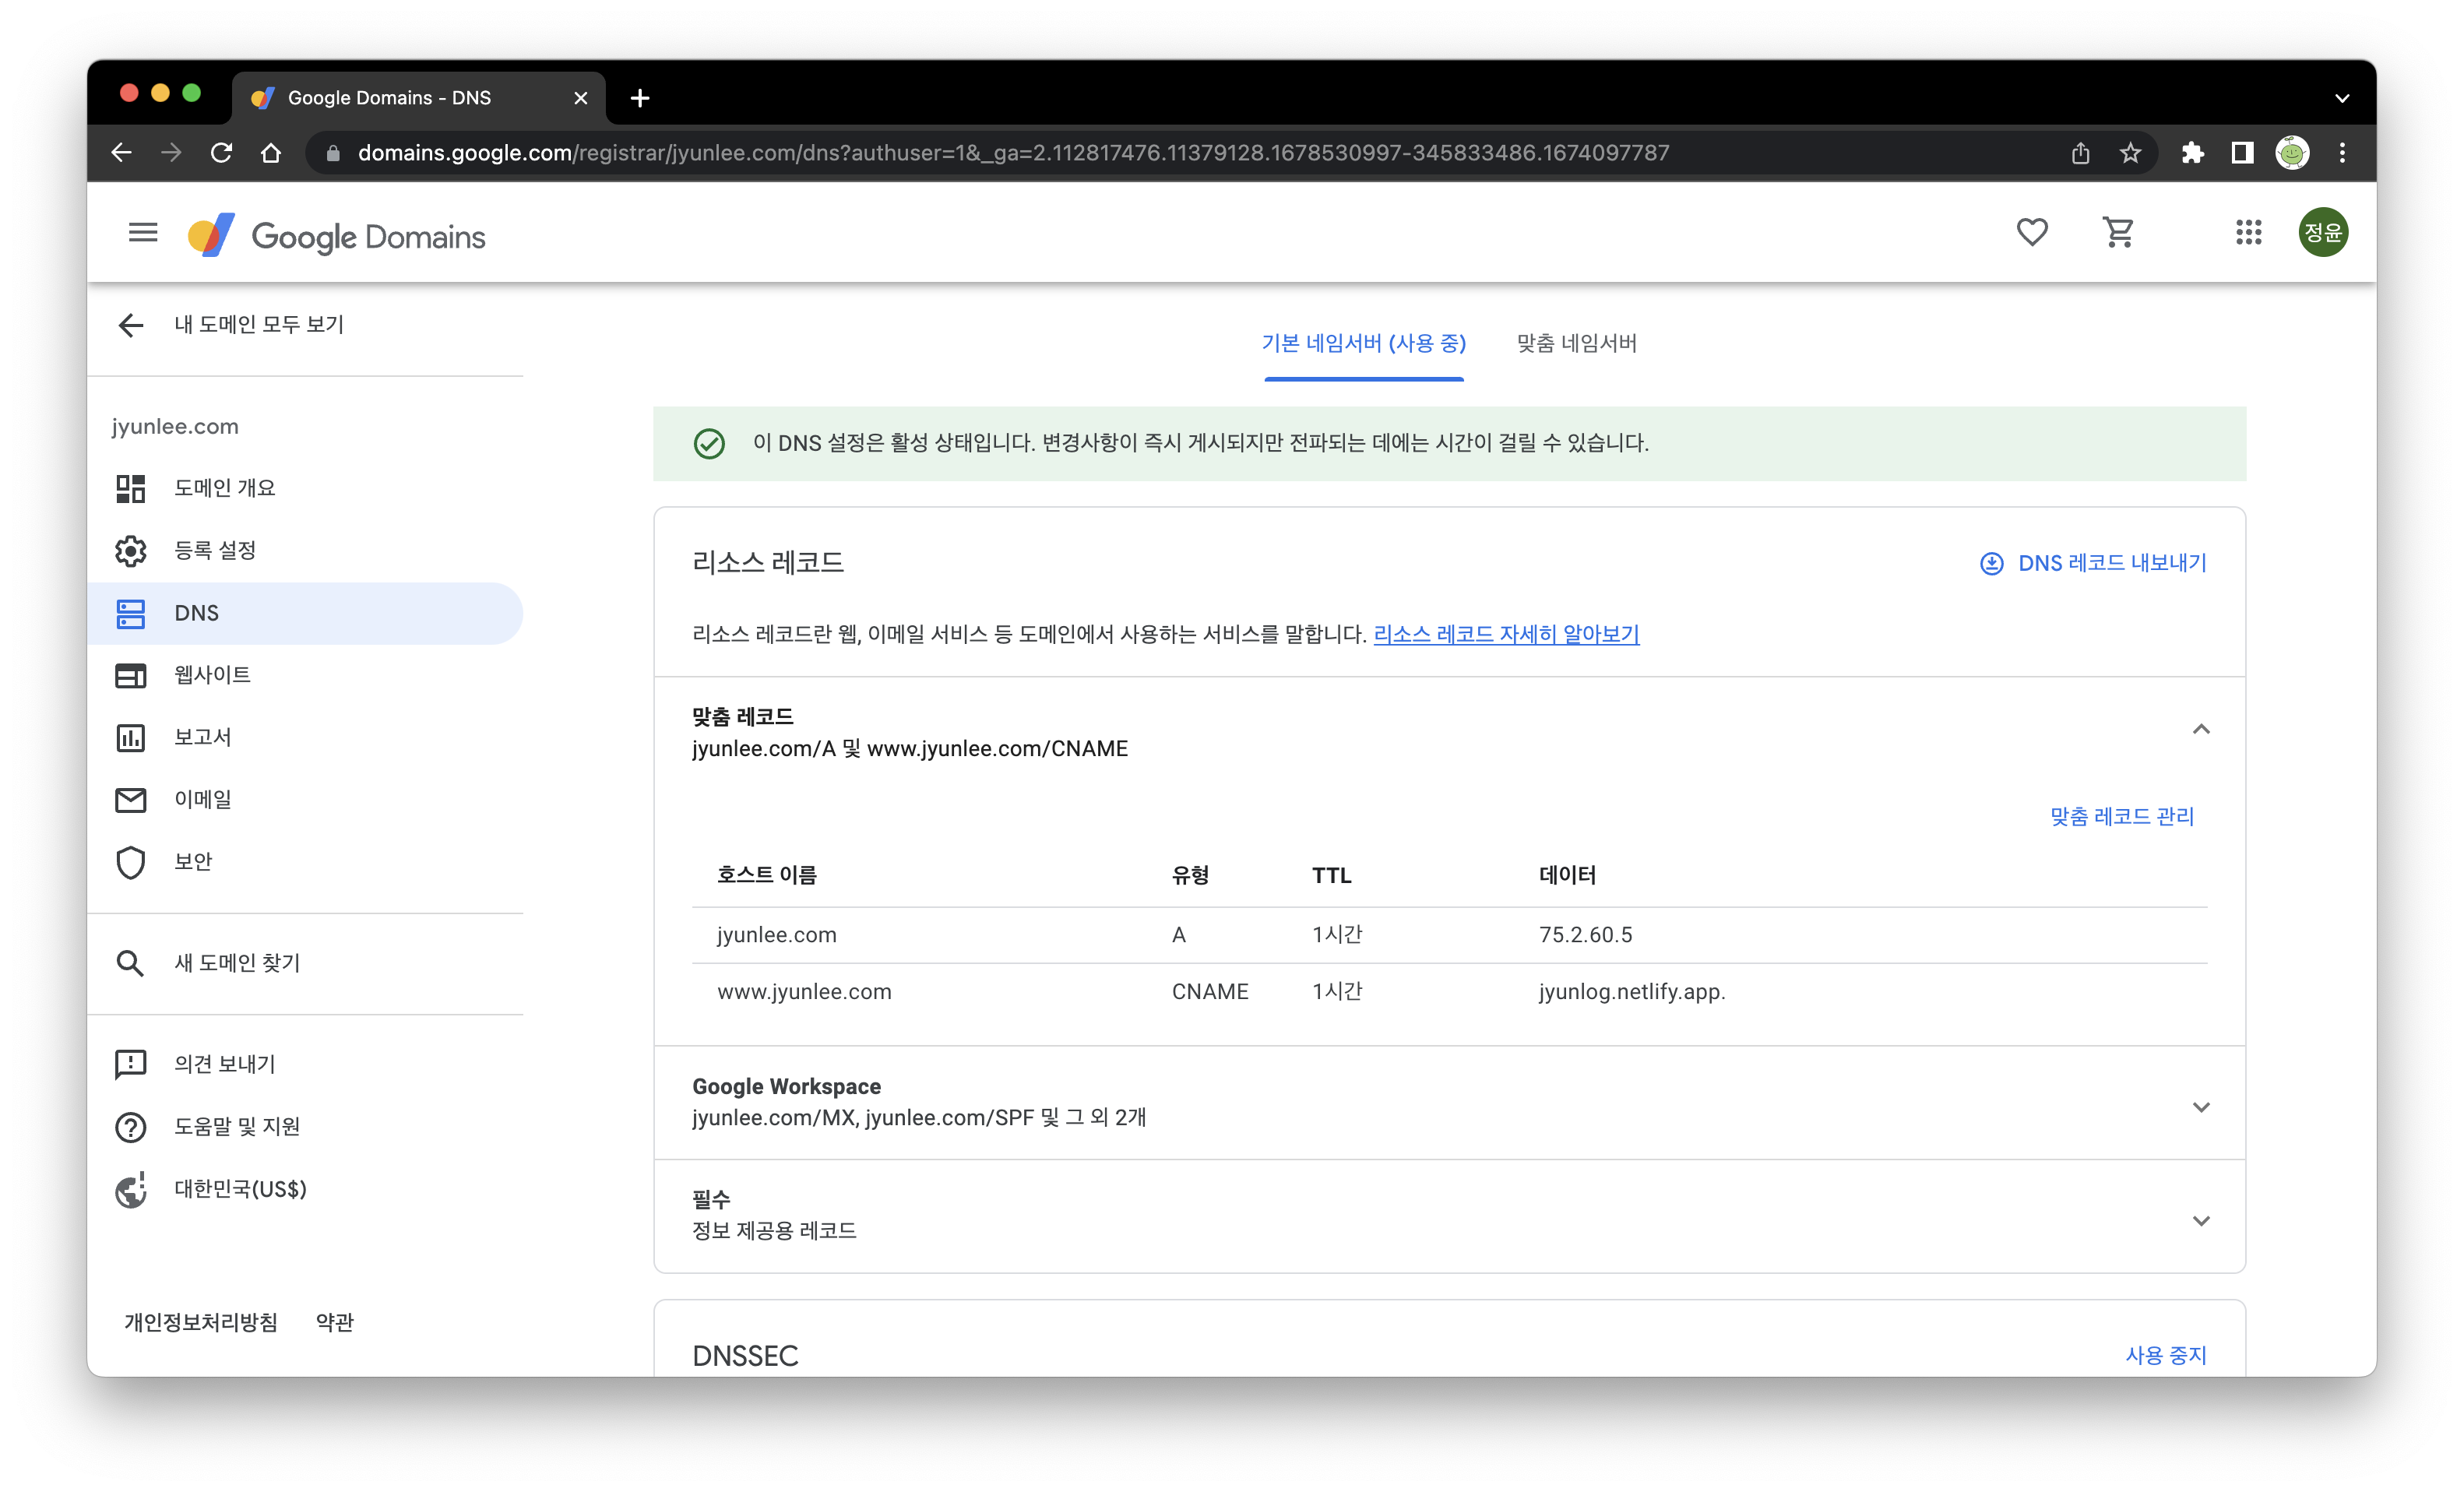Open 리소스 레코드 자세히 알아보기 link

[x=1506, y=634]
